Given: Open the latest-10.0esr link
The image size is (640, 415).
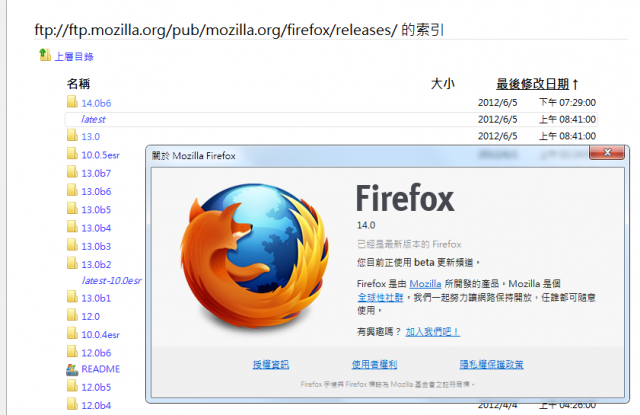Looking at the screenshot, I should 111,281.
